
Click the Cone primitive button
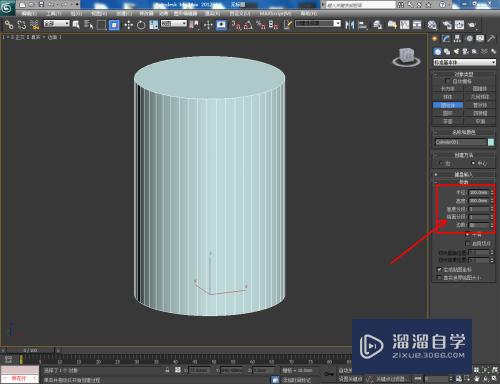pos(480,89)
